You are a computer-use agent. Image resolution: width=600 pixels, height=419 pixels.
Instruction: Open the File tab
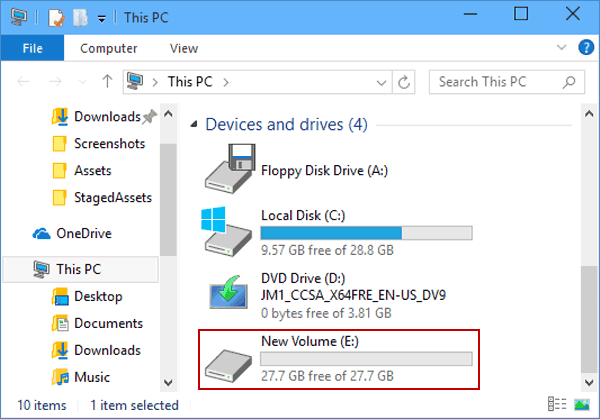tap(33, 48)
